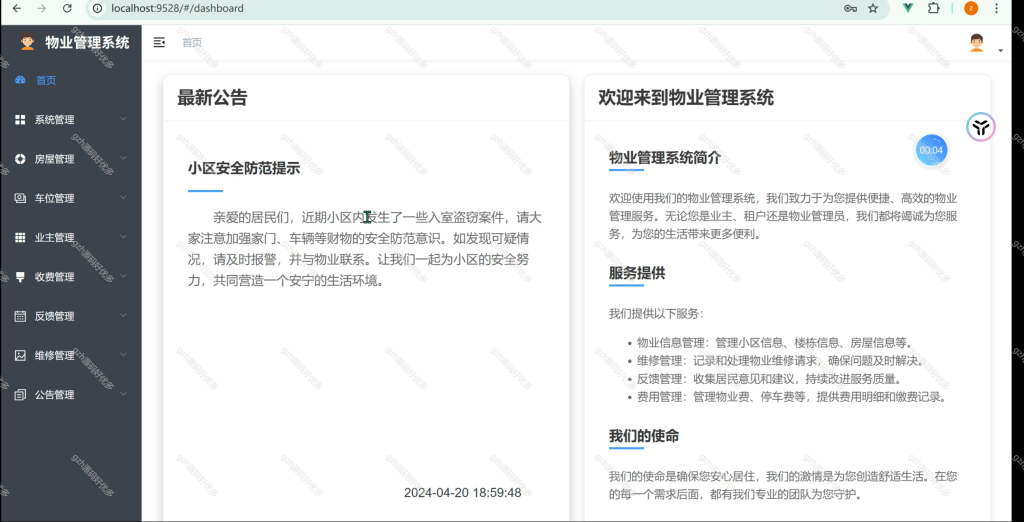Click the floating assistant icon at right edge

click(x=981, y=127)
